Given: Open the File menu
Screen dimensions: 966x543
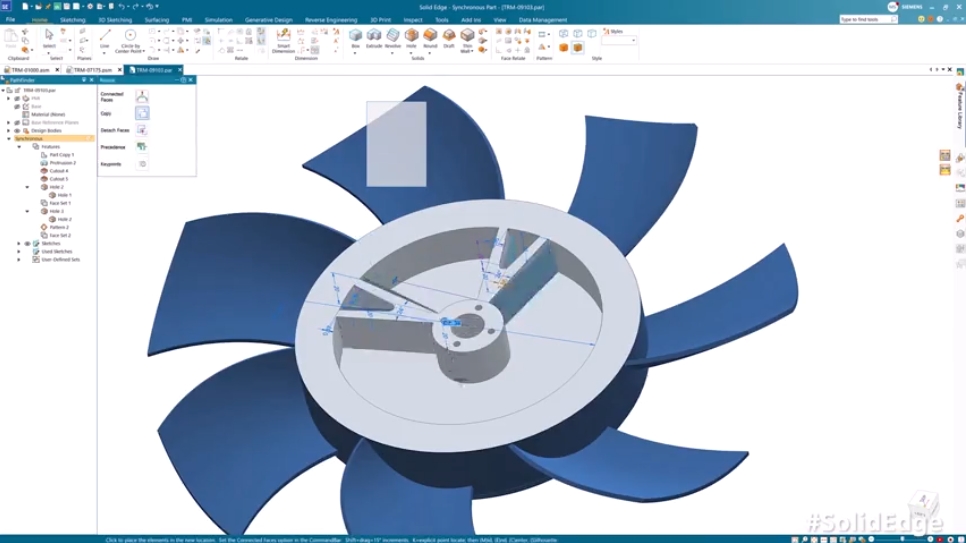Looking at the screenshot, I should 10,20.
